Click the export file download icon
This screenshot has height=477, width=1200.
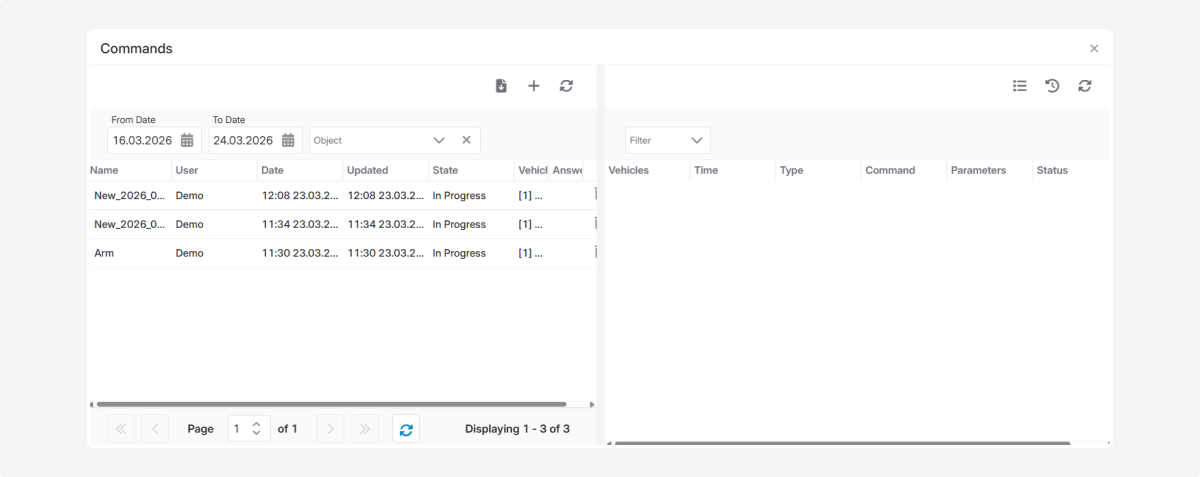coord(501,86)
